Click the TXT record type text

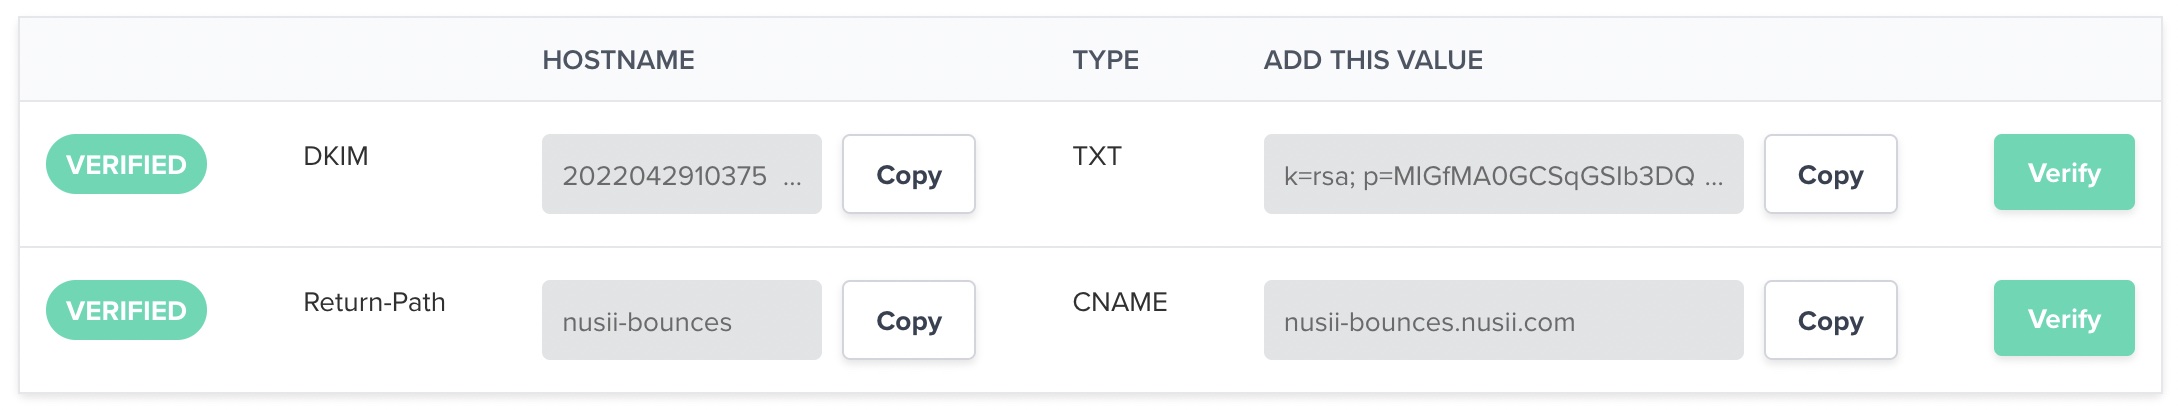pyautogui.click(x=1097, y=156)
